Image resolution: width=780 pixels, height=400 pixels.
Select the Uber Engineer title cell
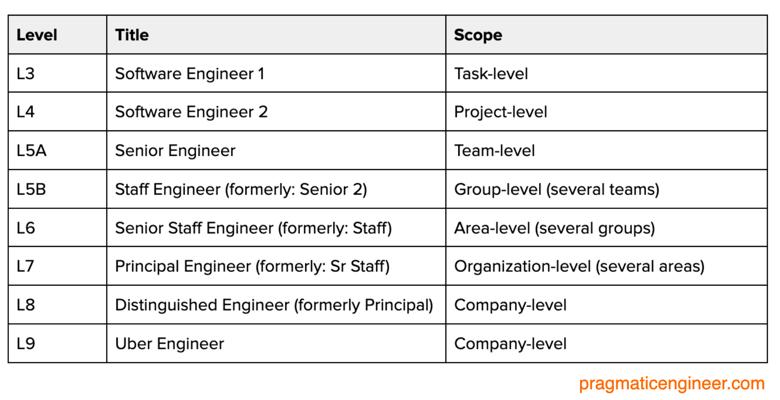pyautogui.click(x=169, y=344)
